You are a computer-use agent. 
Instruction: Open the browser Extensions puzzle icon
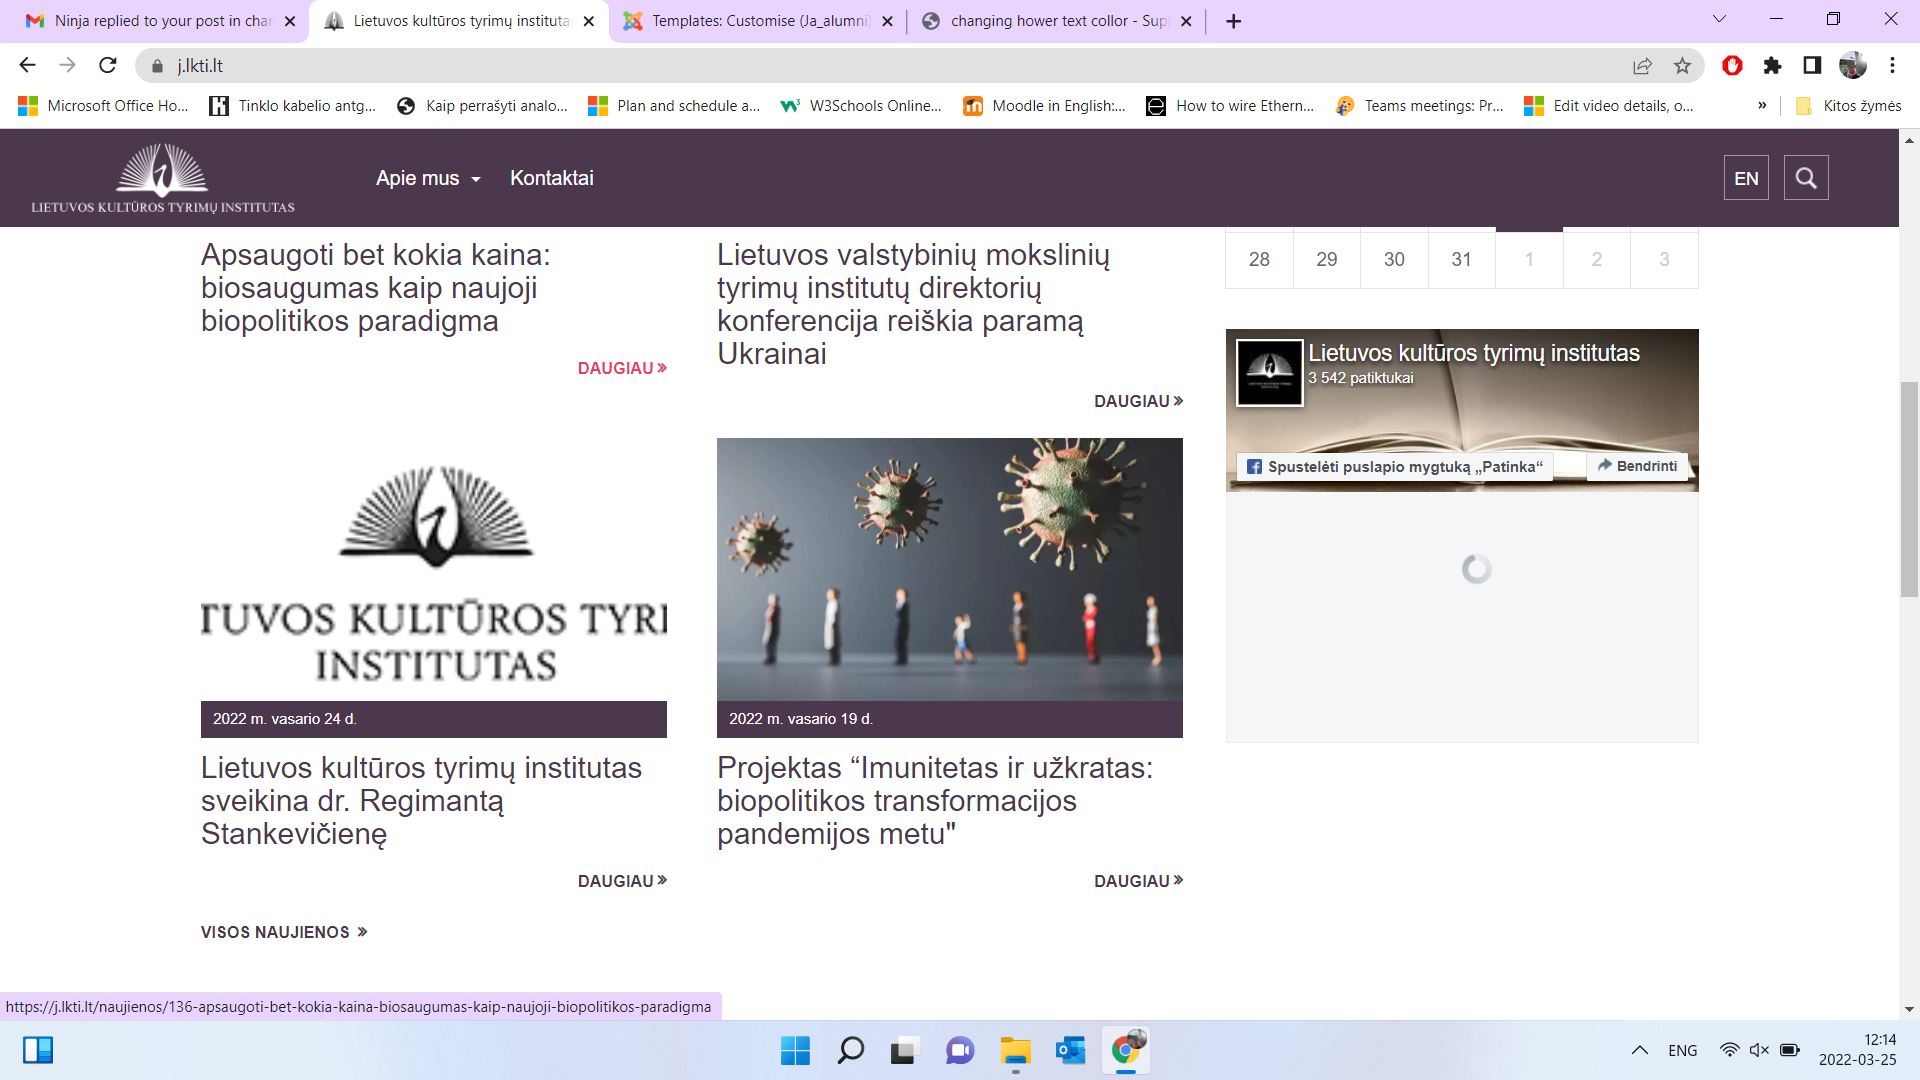1772,66
